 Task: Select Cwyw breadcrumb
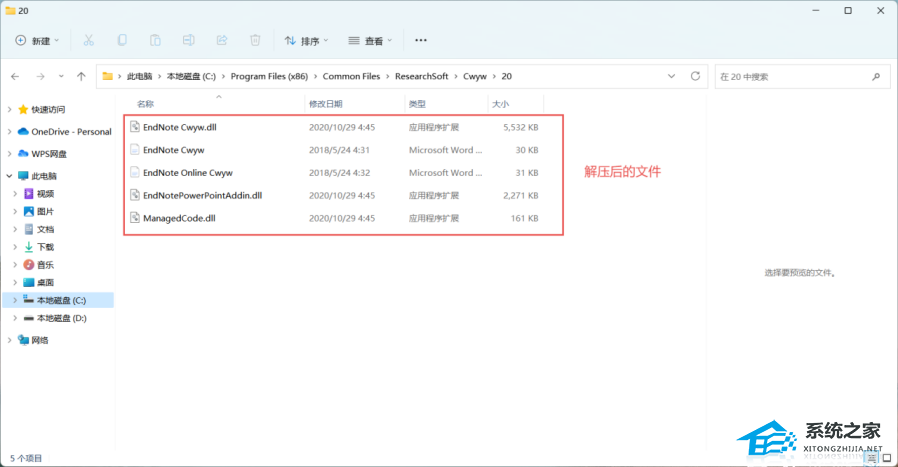point(475,76)
